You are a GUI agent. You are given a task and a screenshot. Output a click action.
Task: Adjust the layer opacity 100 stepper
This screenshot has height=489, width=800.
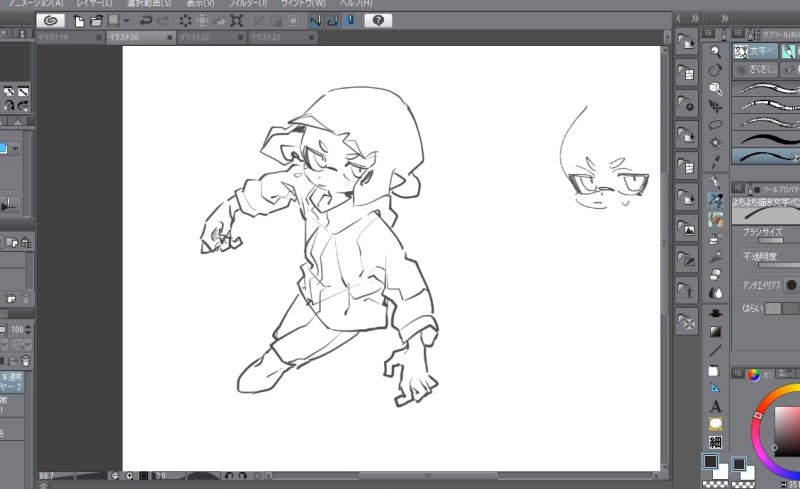coord(28,330)
